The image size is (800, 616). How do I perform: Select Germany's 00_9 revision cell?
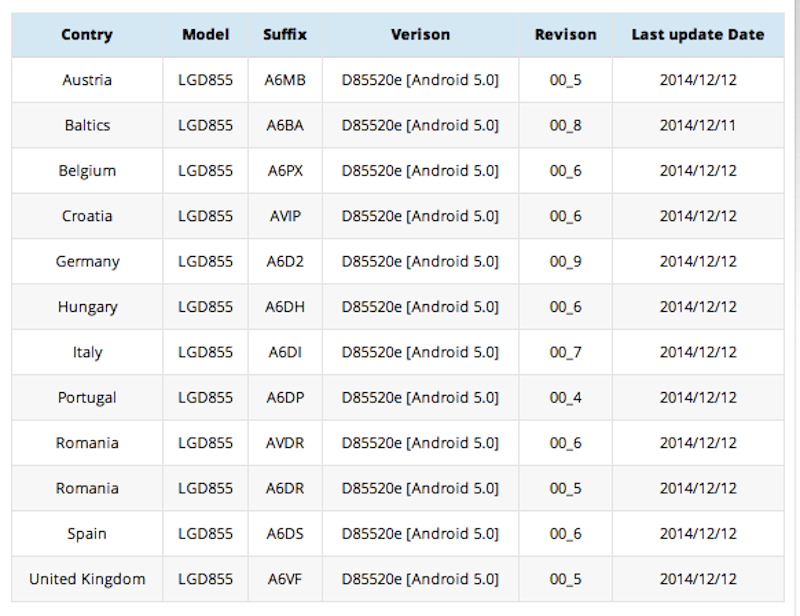(x=565, y=262)
